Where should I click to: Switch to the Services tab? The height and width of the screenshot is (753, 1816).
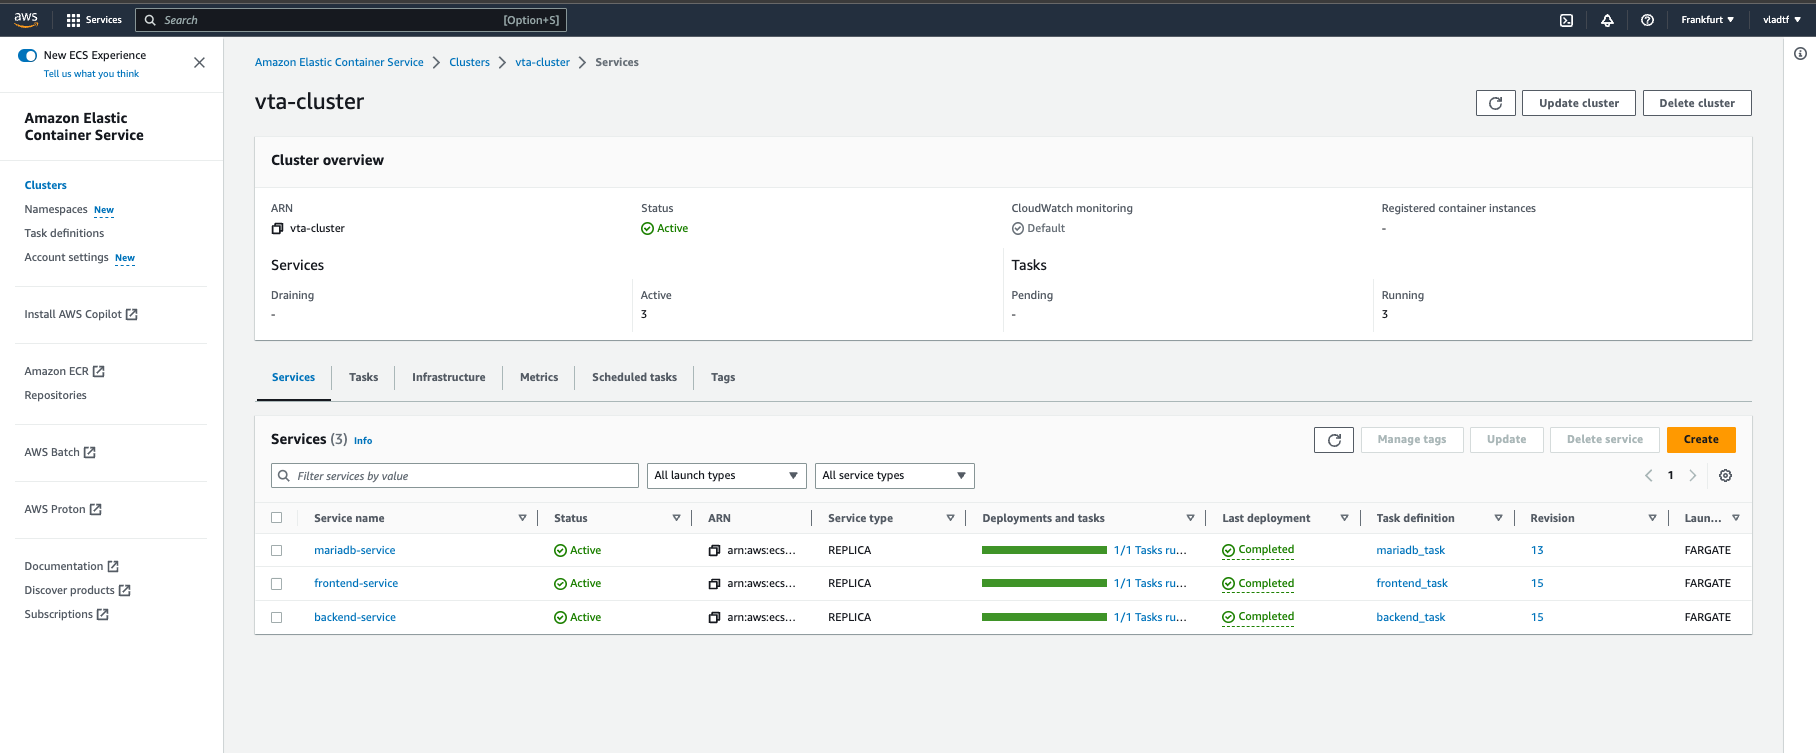point(293,378)
